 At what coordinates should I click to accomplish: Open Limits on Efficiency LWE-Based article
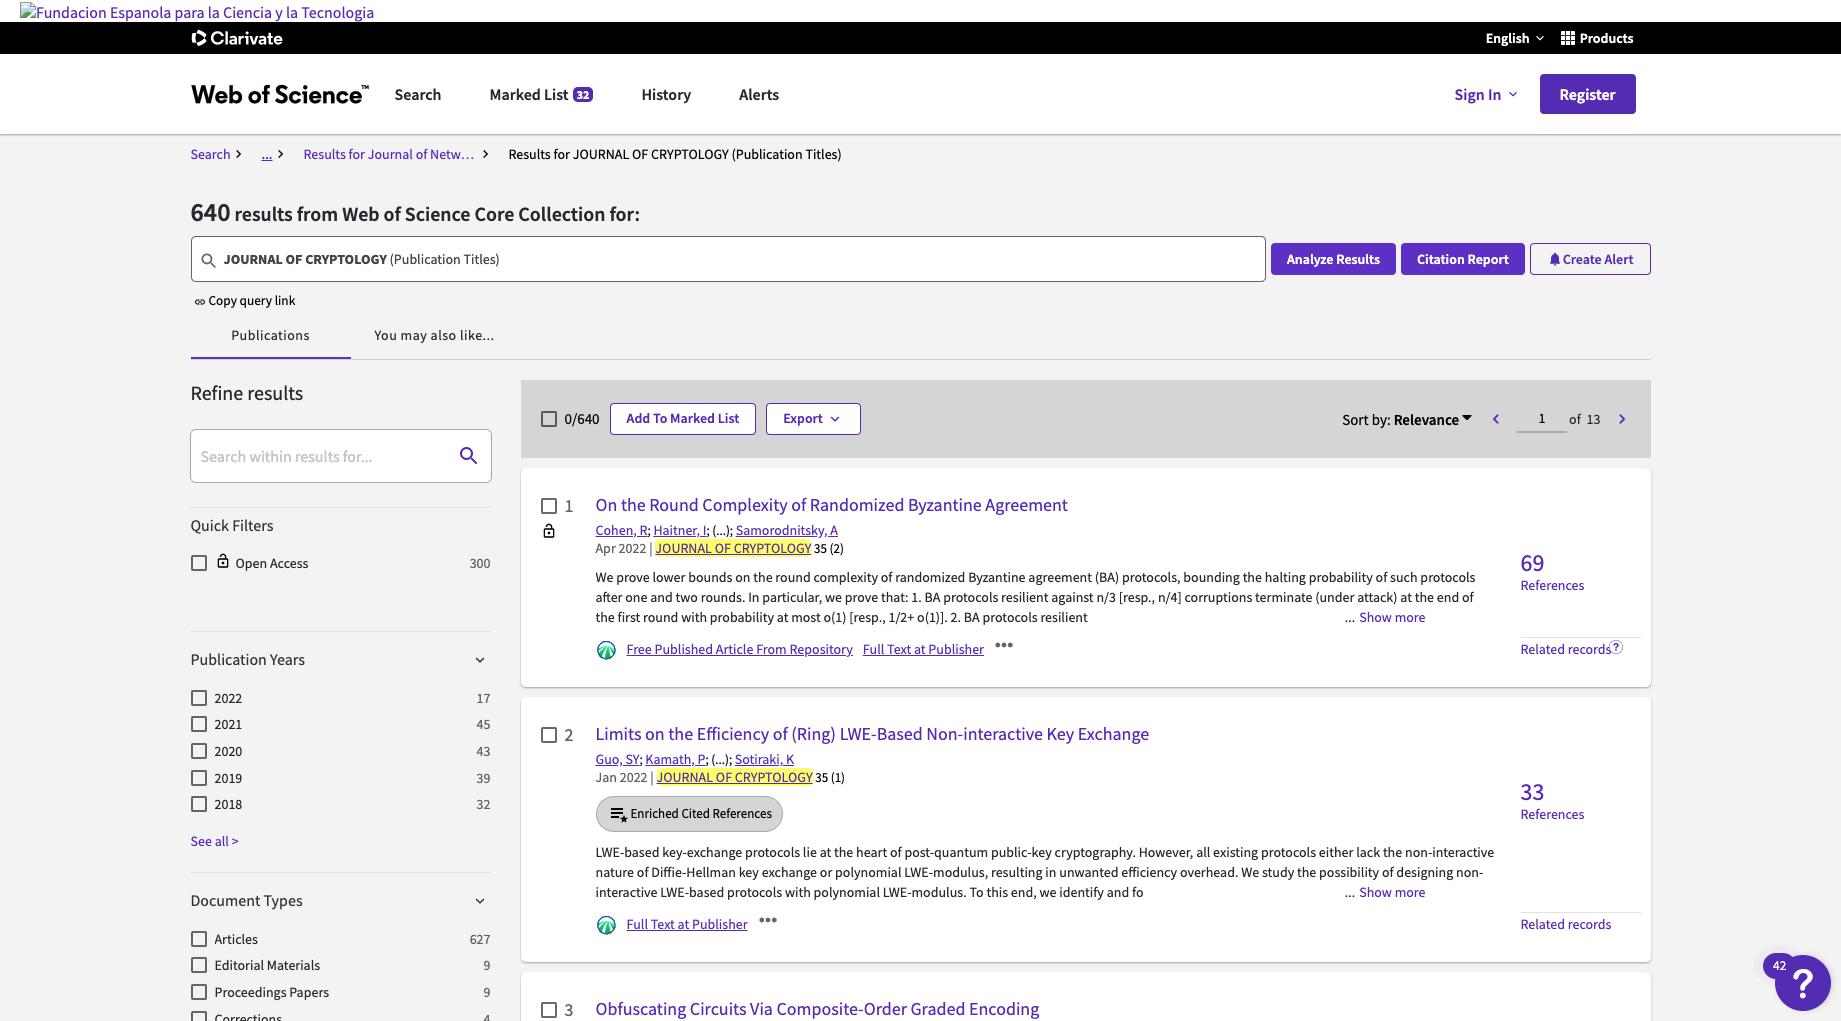tap(872, 734)
